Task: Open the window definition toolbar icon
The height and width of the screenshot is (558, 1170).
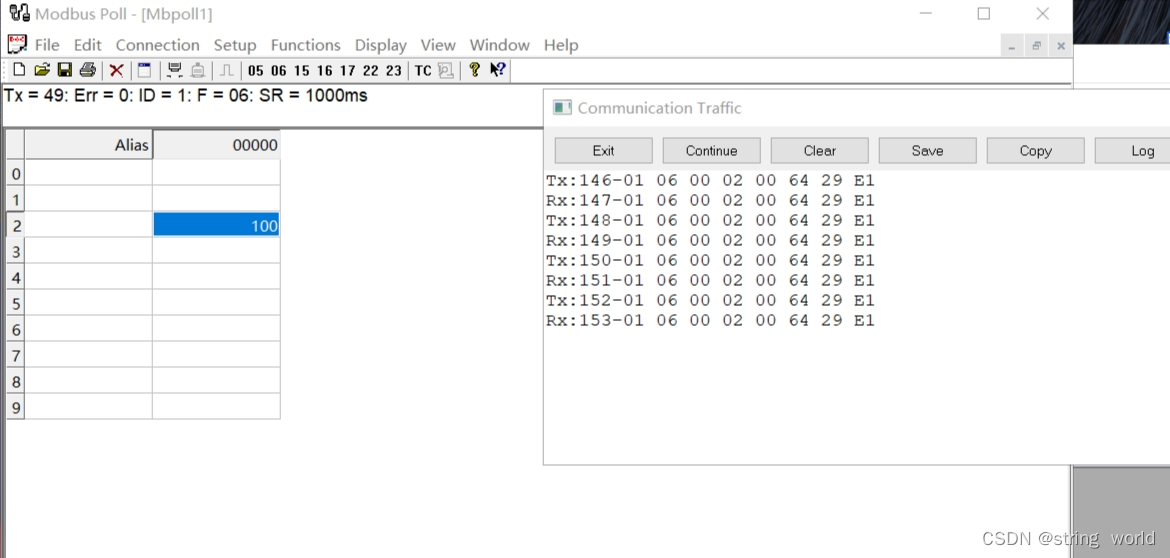Action: [x=145, y=70]
